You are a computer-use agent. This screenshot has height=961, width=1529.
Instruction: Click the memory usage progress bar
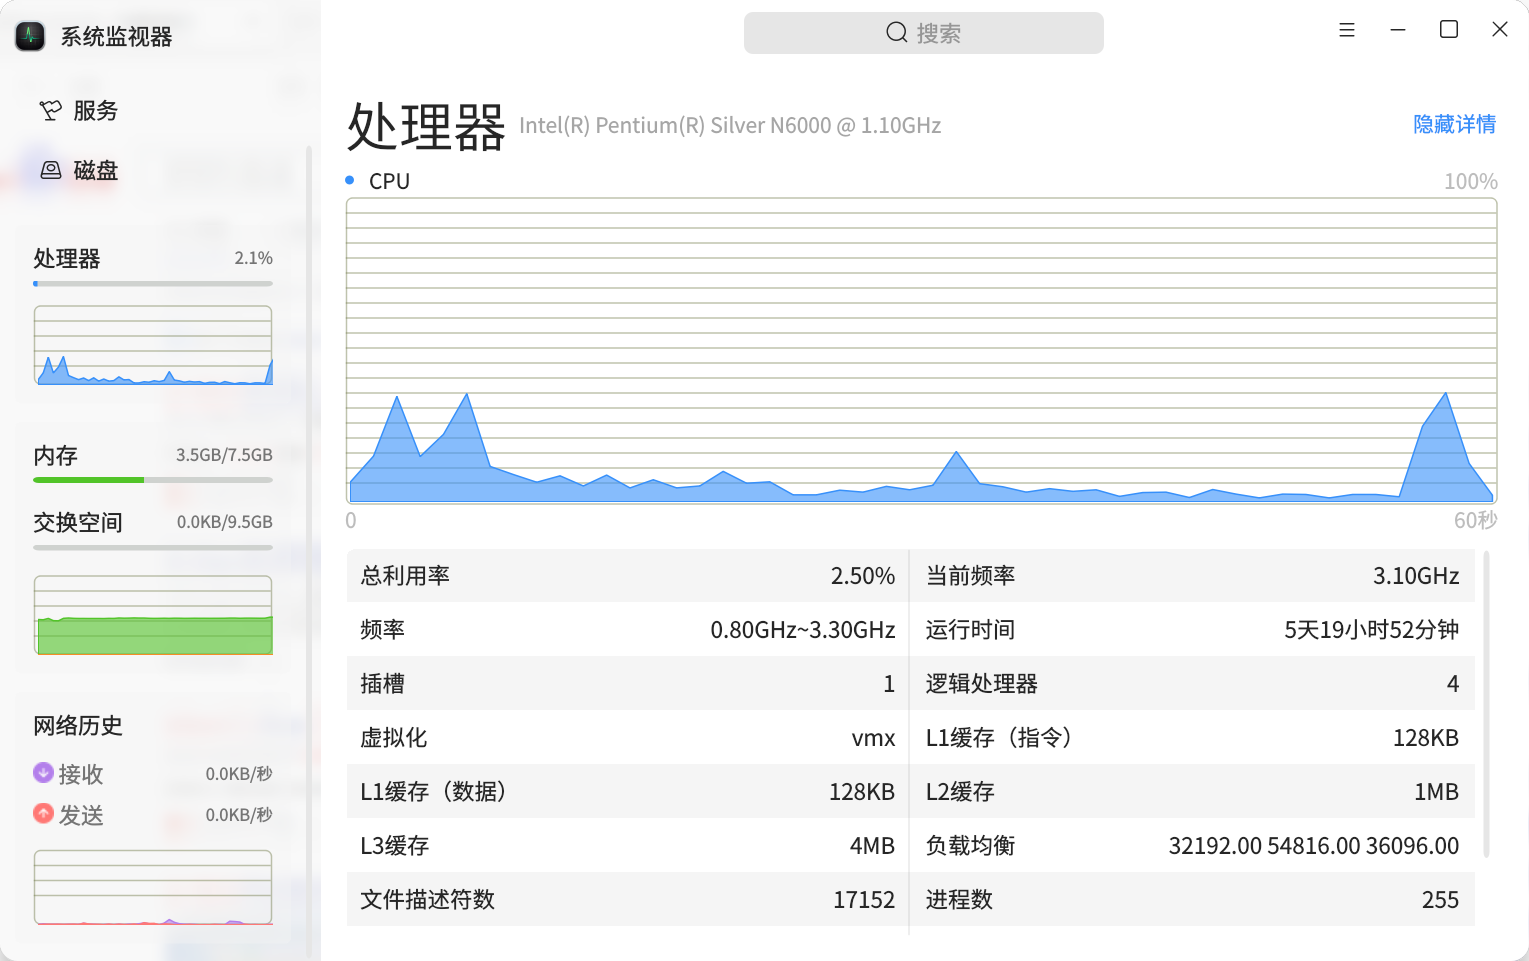point(153,480)
